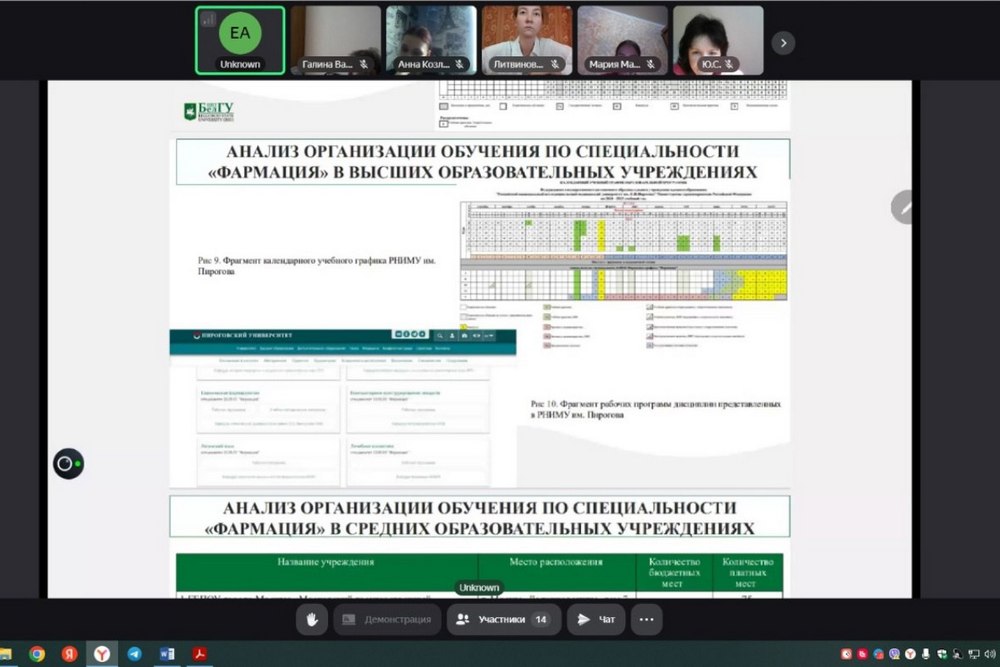The height and width of the screenshot is (667, 1000).
Task: Click heading 'В СРЕДНИХ ОБРАЗОВАТЕЛЬНЫХ УЧРЕЖДЕНИЯХ'
Action: (541, 529)
